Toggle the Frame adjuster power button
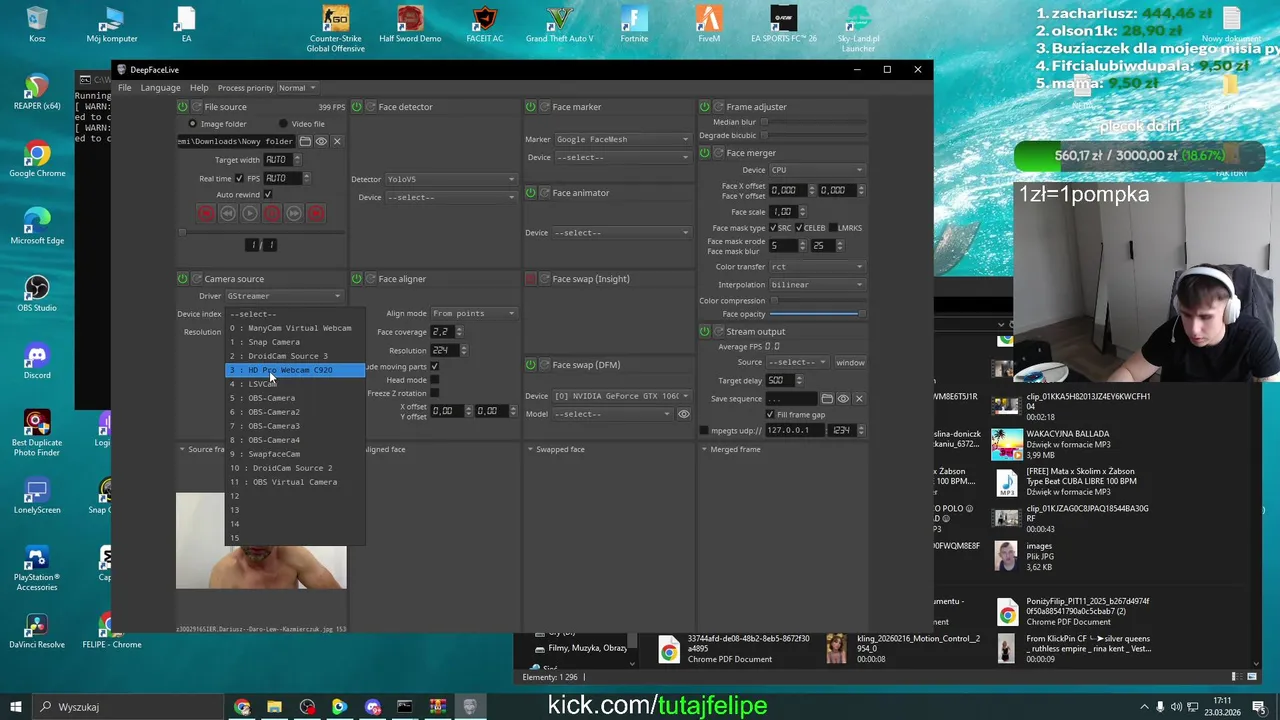Viewport: 1280px width, 720px height. click(704, 107)
